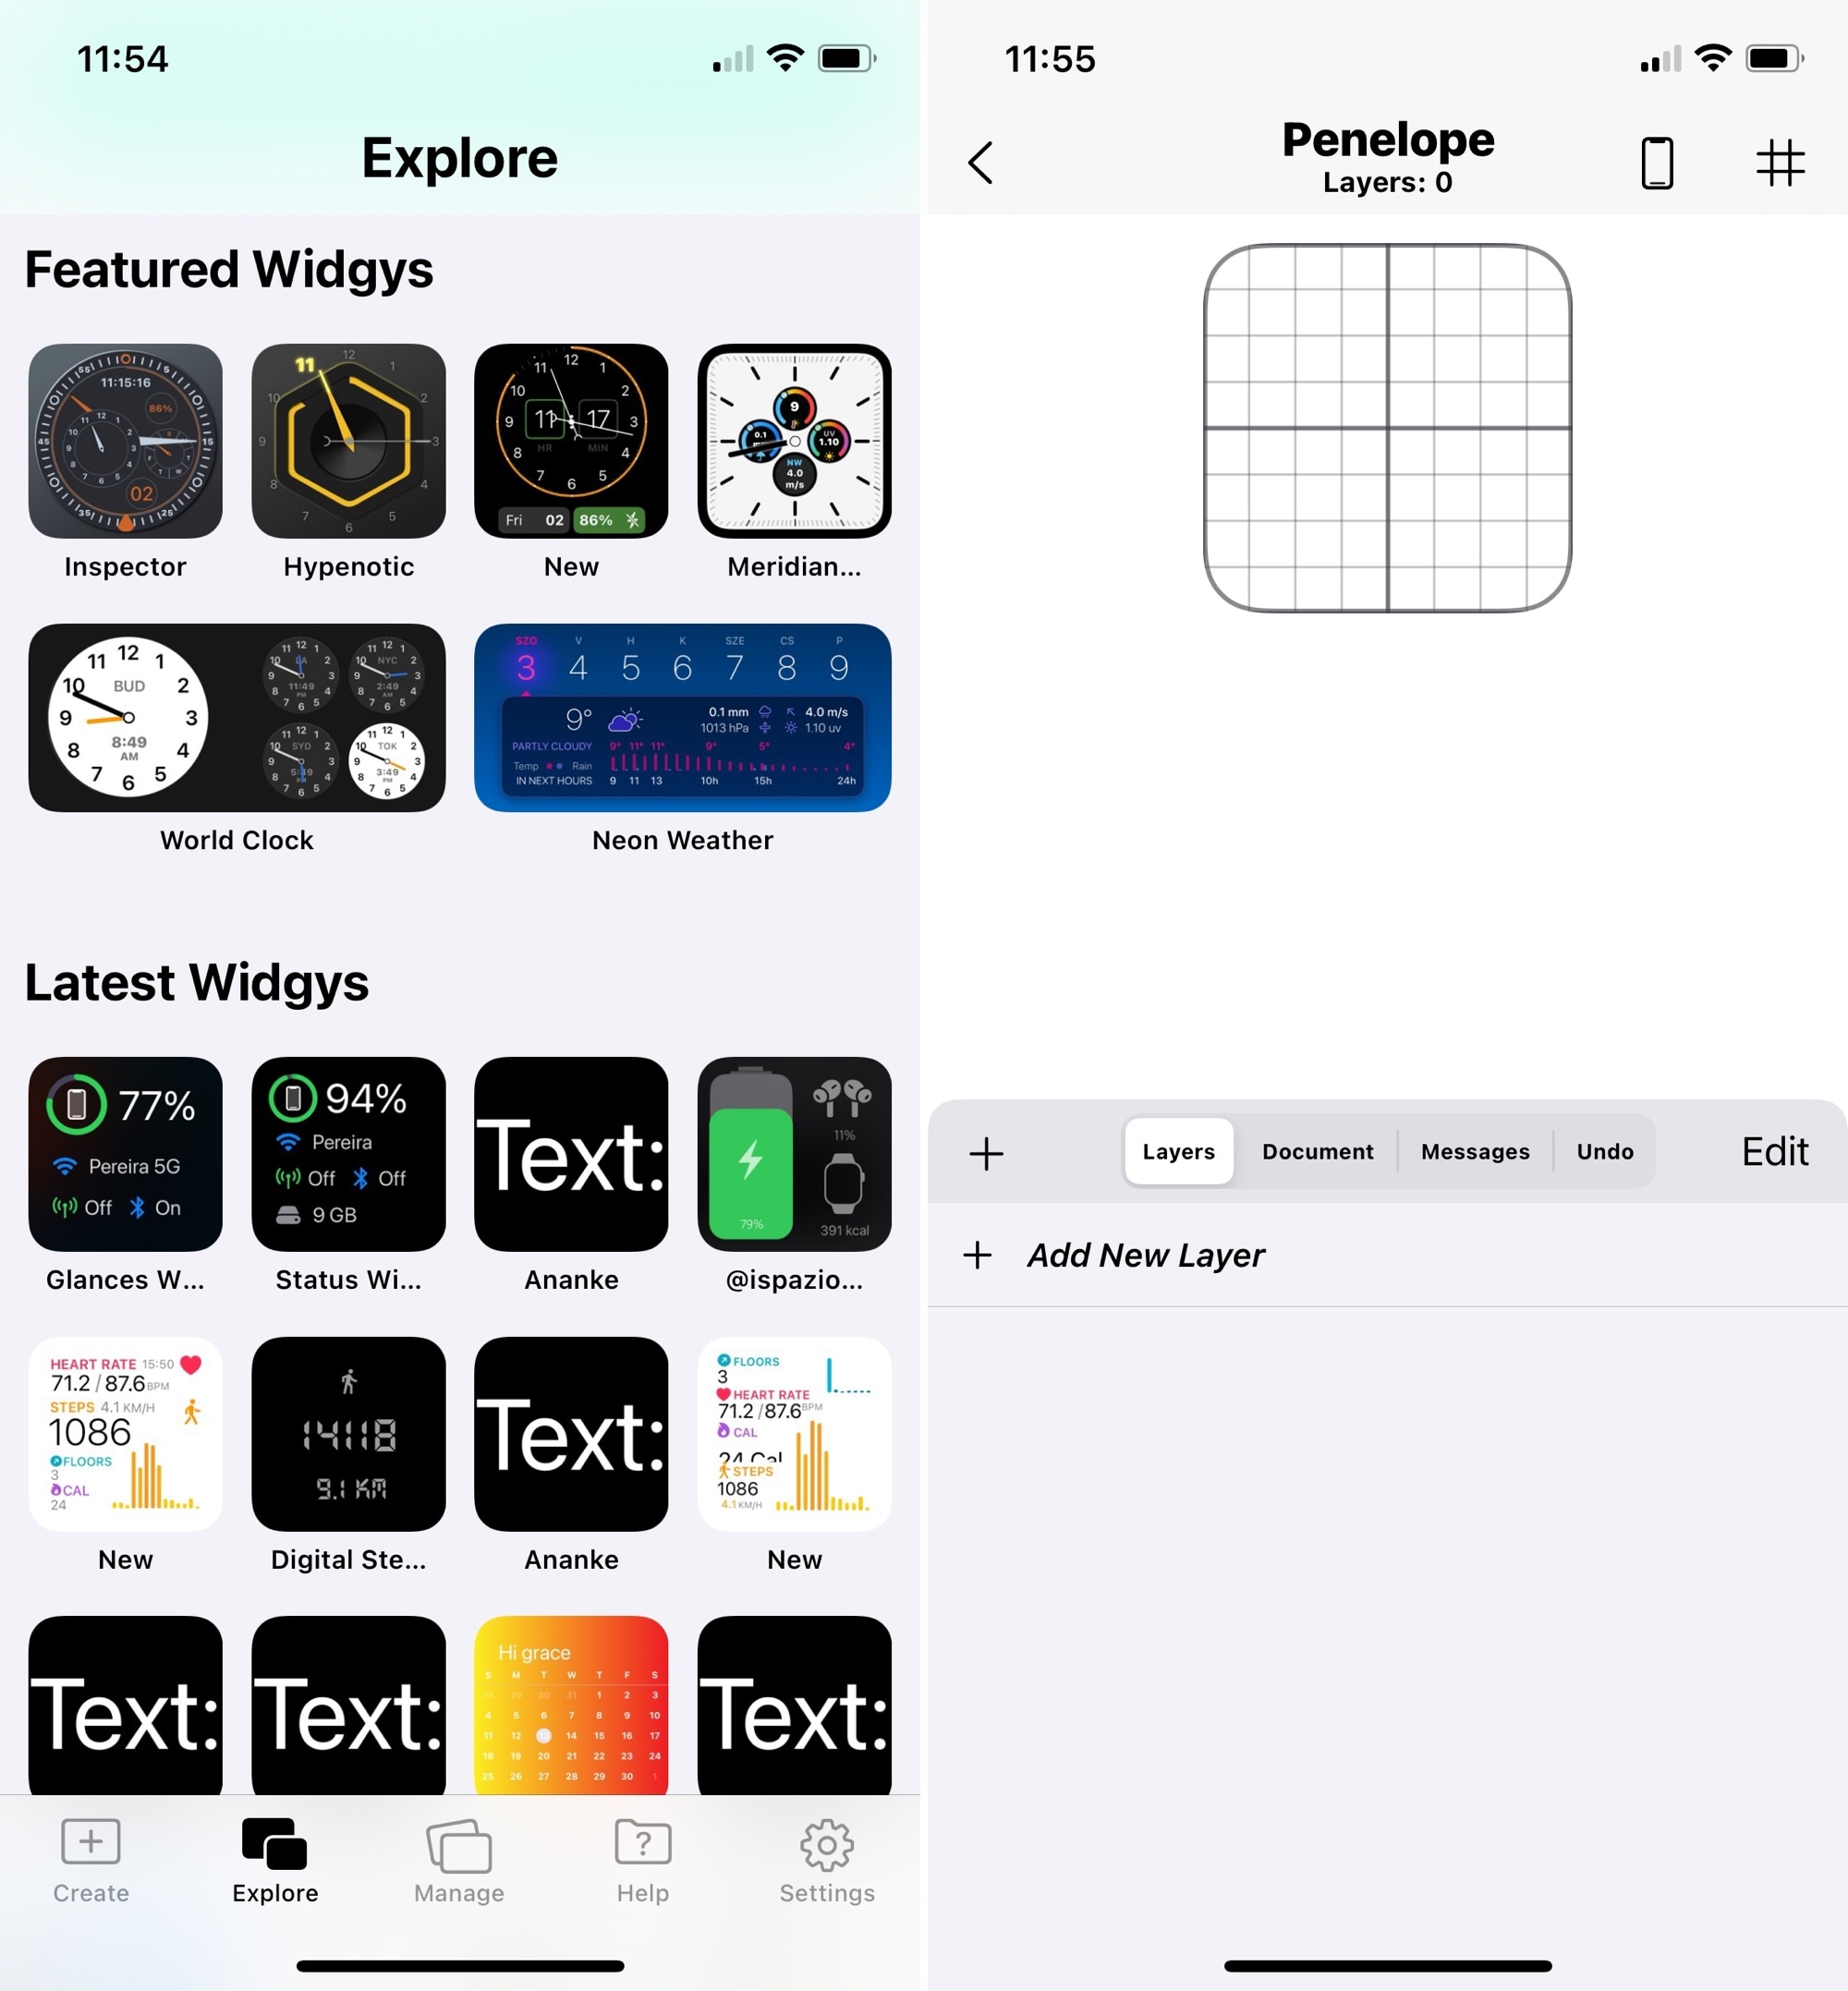The width and height of the screenshot is (1848, 1991).
Task: Select the Layers tab in Penelope
Action: [1179, 1150]
